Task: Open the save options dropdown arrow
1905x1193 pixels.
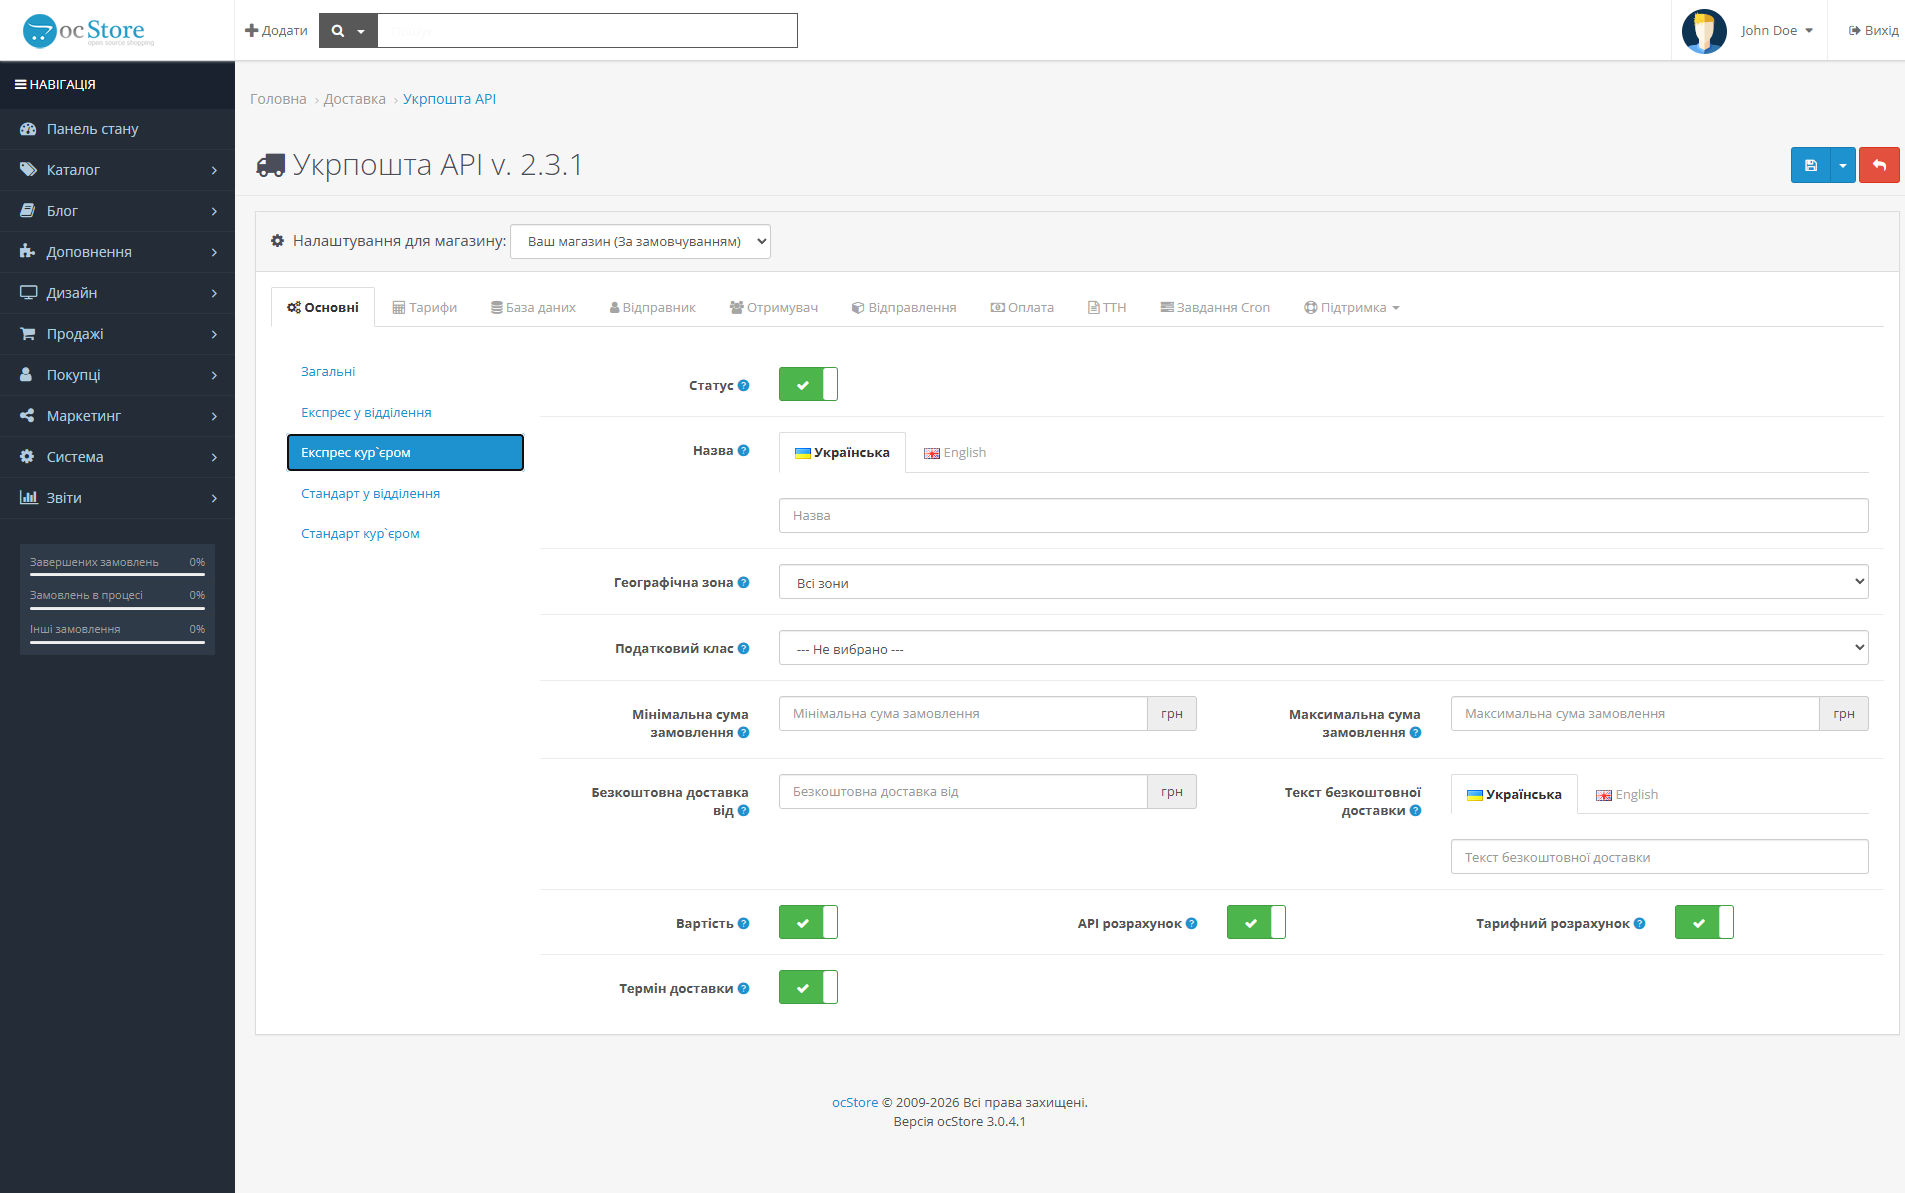Action: point(1843,165)
